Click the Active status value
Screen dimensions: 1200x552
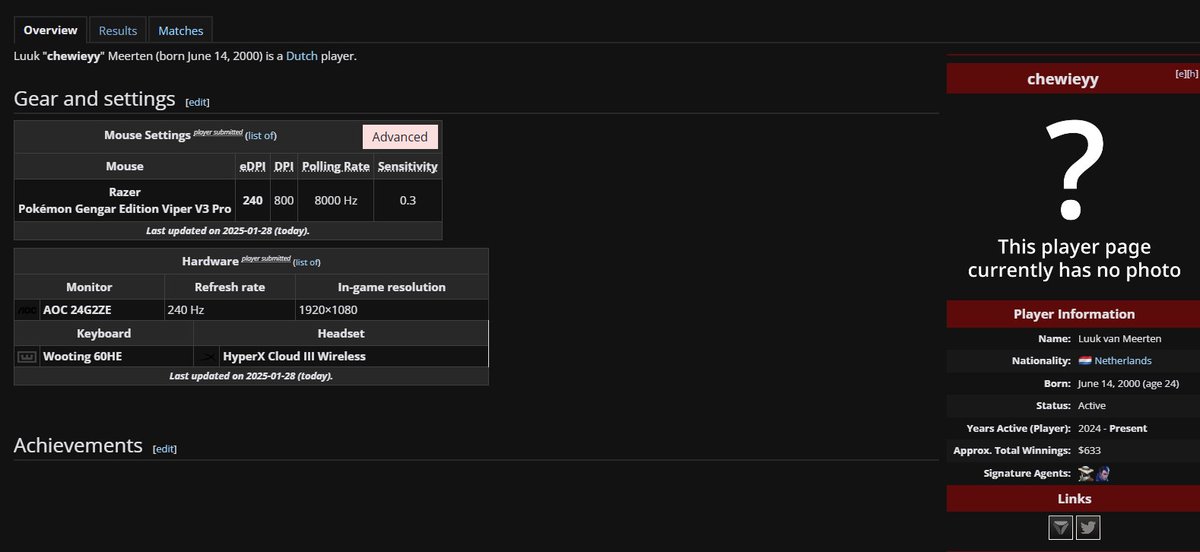(1092, 406)
